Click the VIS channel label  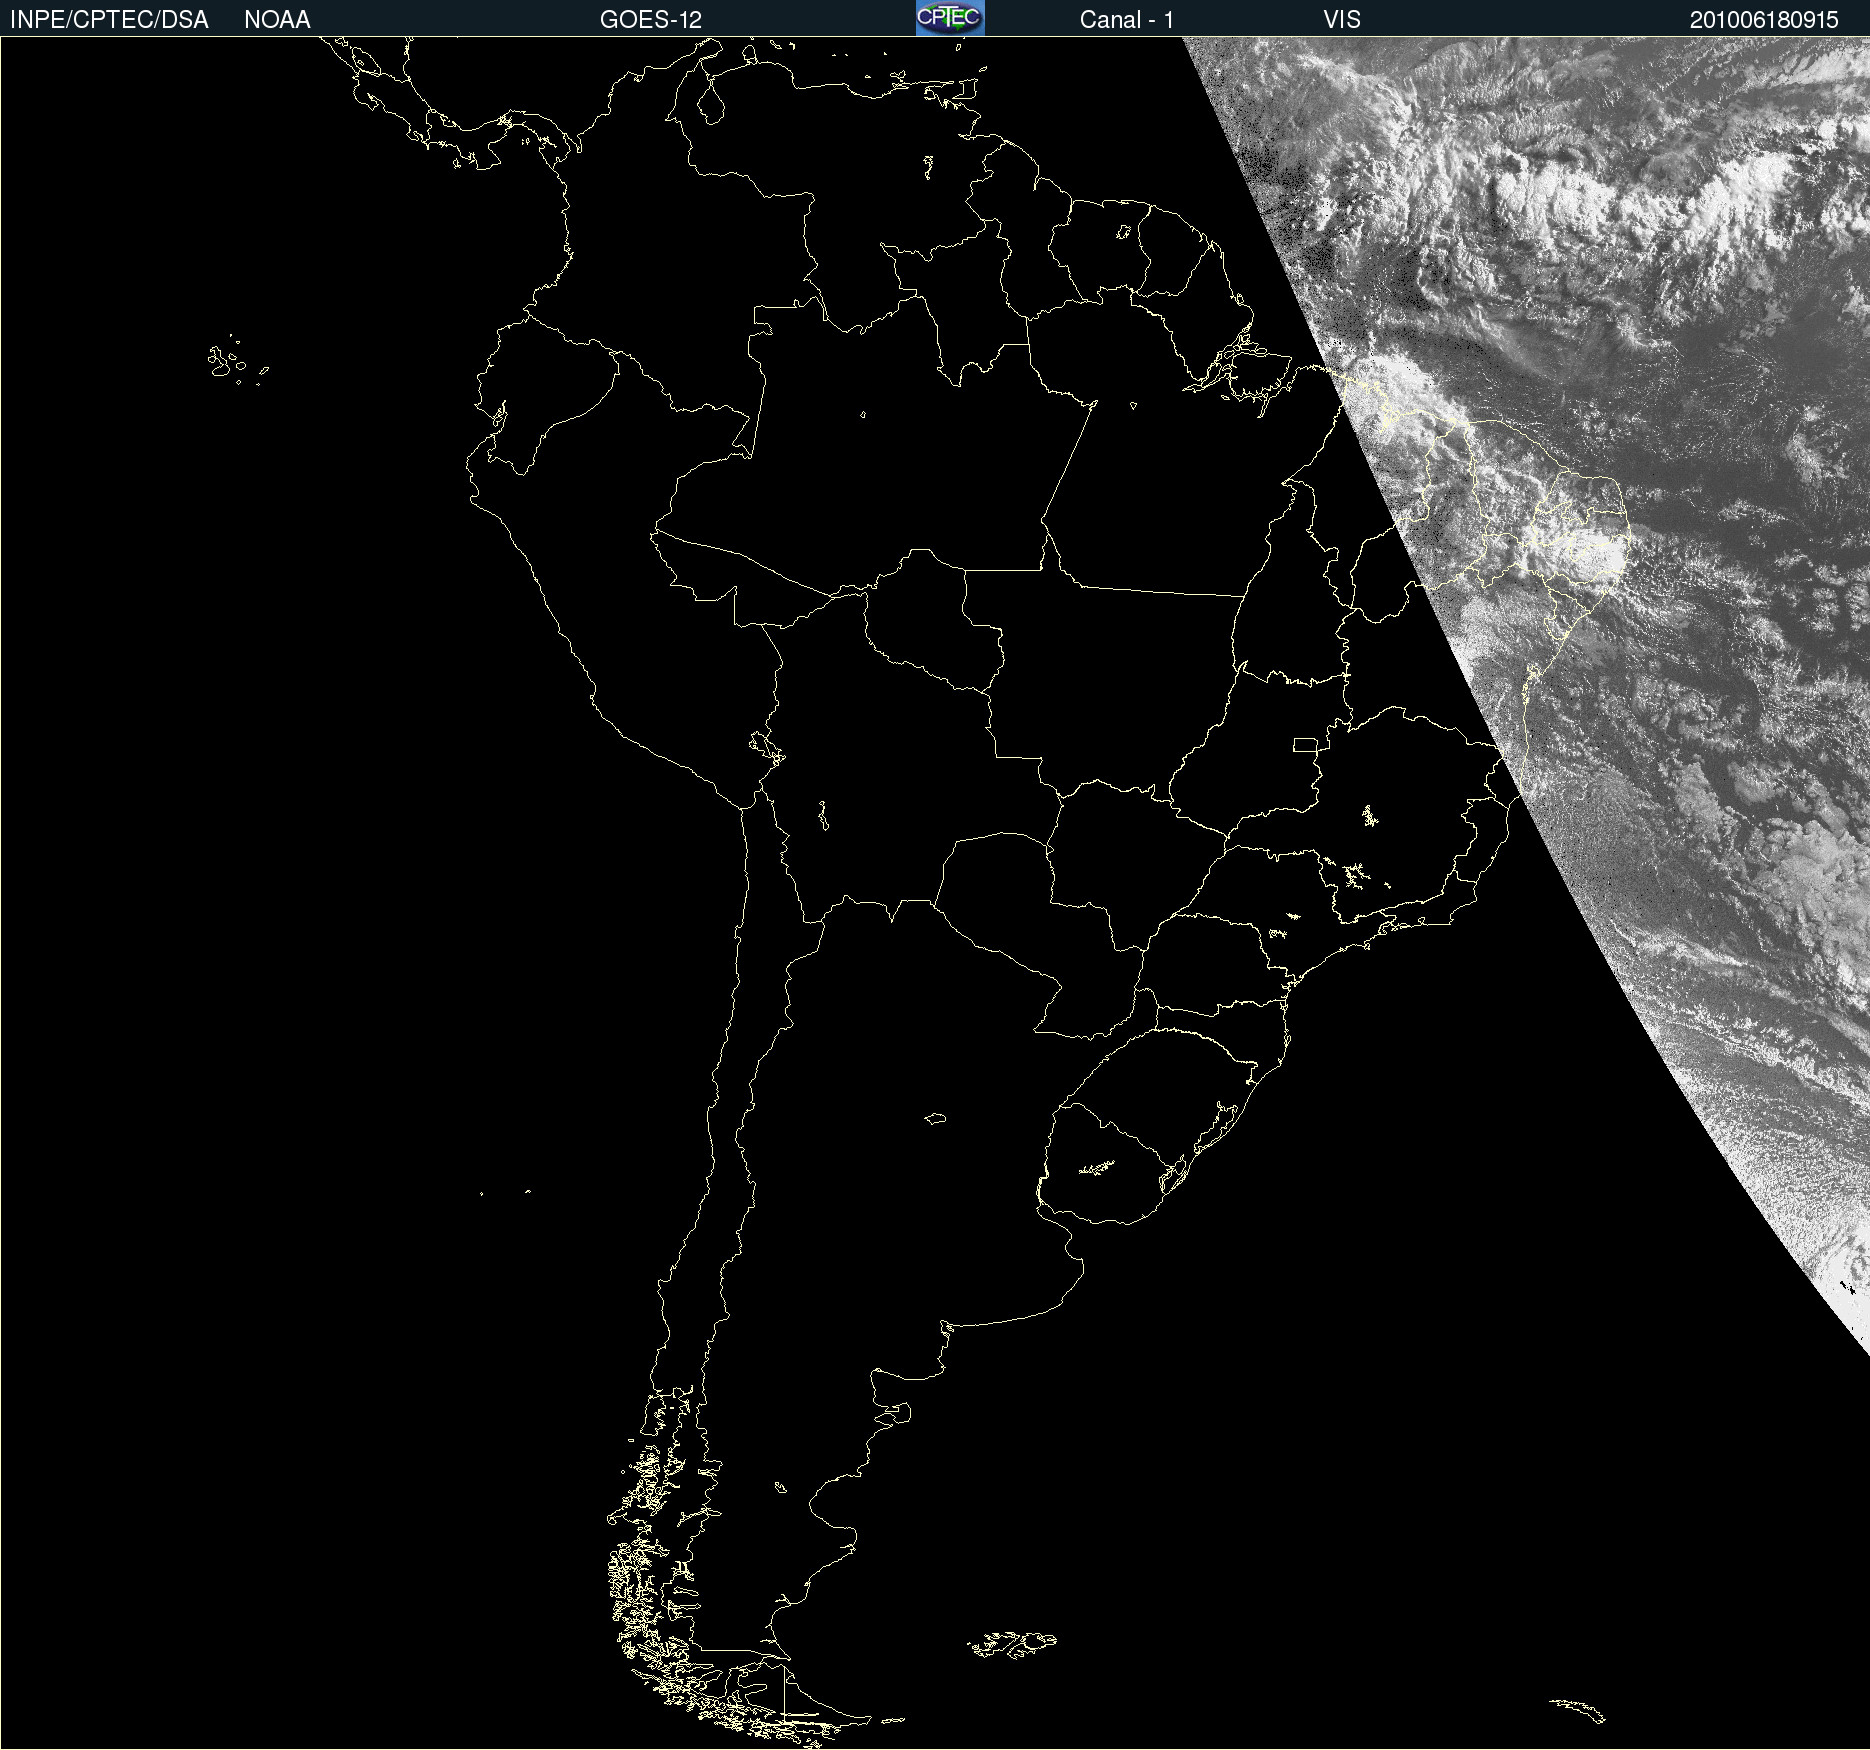pos(1342,20)
